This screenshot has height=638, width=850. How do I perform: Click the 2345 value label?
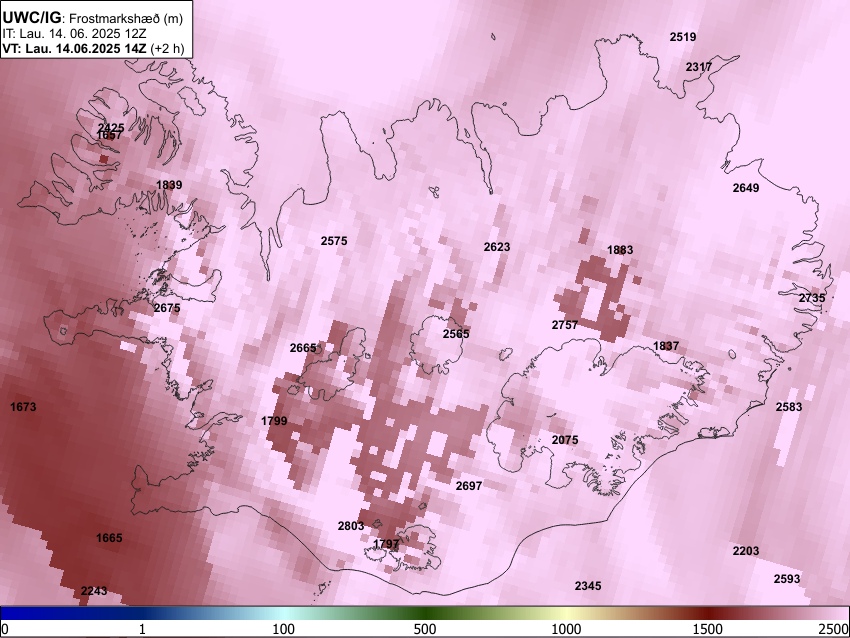coord(588,586)
